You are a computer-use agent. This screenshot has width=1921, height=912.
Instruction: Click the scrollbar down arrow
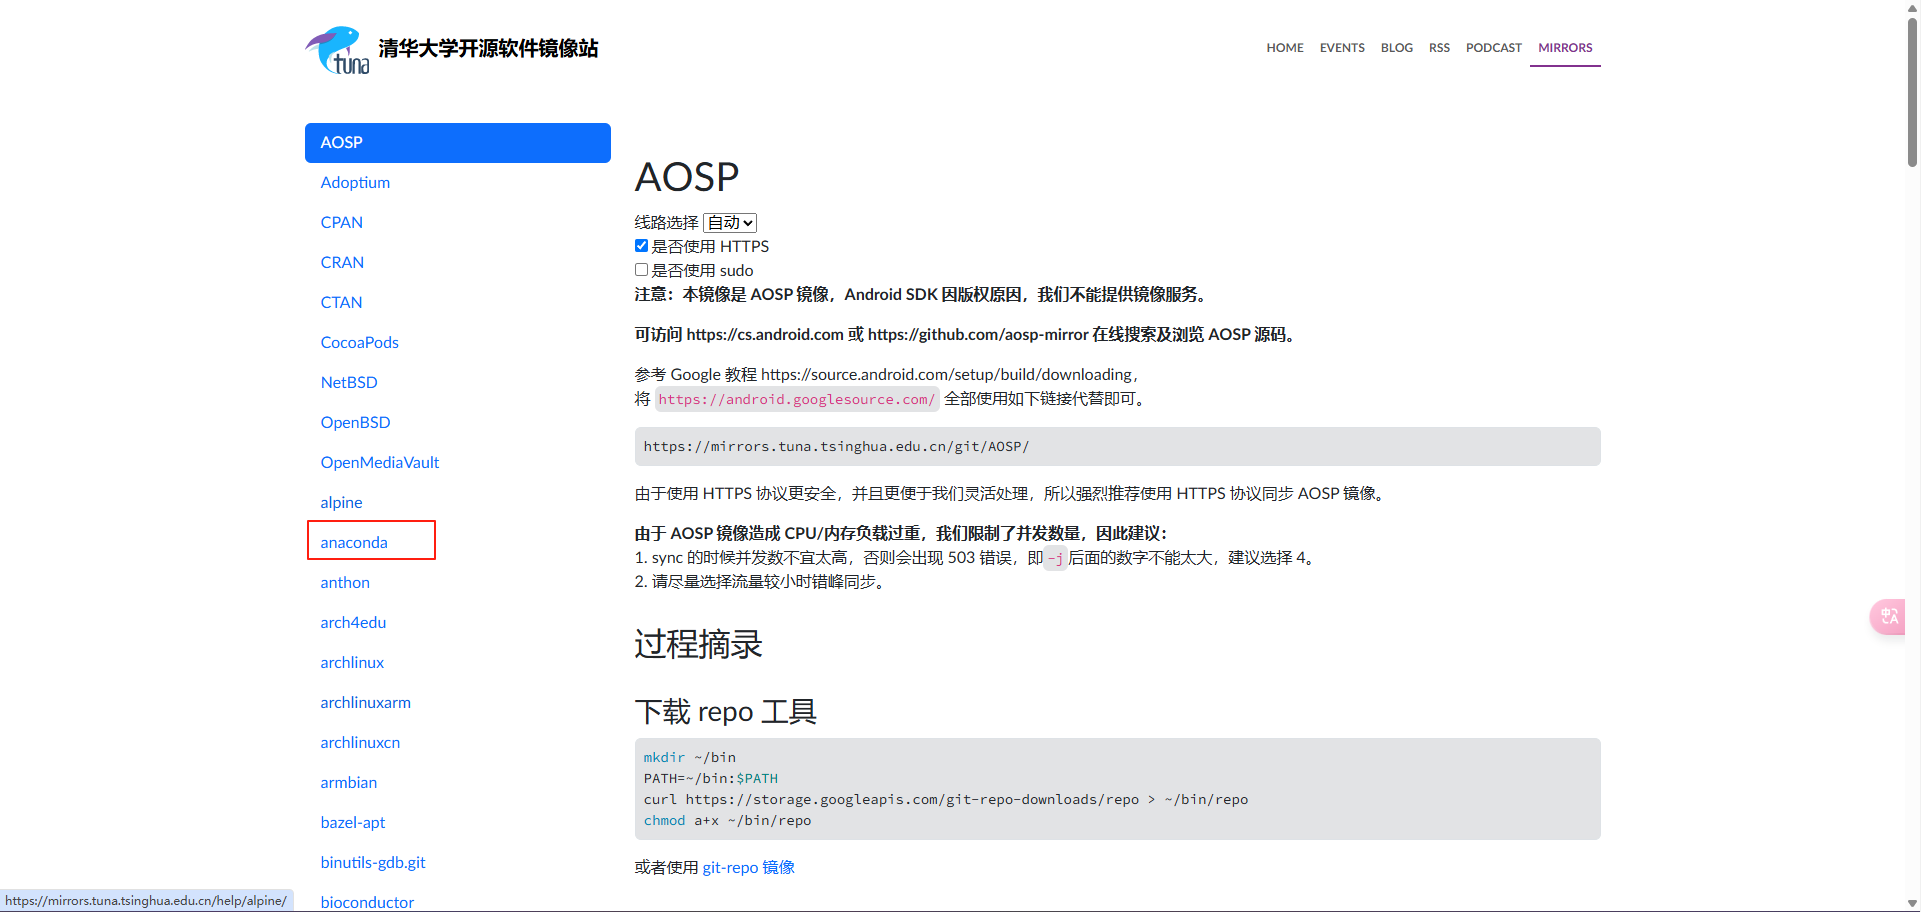tap(1912, 903)
